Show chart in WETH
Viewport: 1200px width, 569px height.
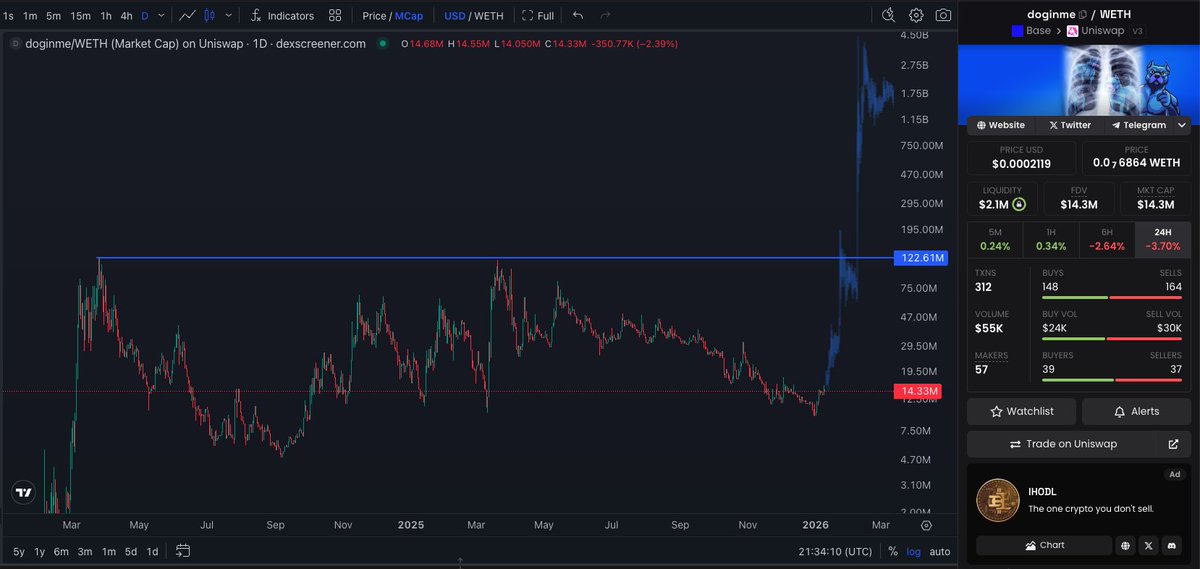[x=488, y=16]
